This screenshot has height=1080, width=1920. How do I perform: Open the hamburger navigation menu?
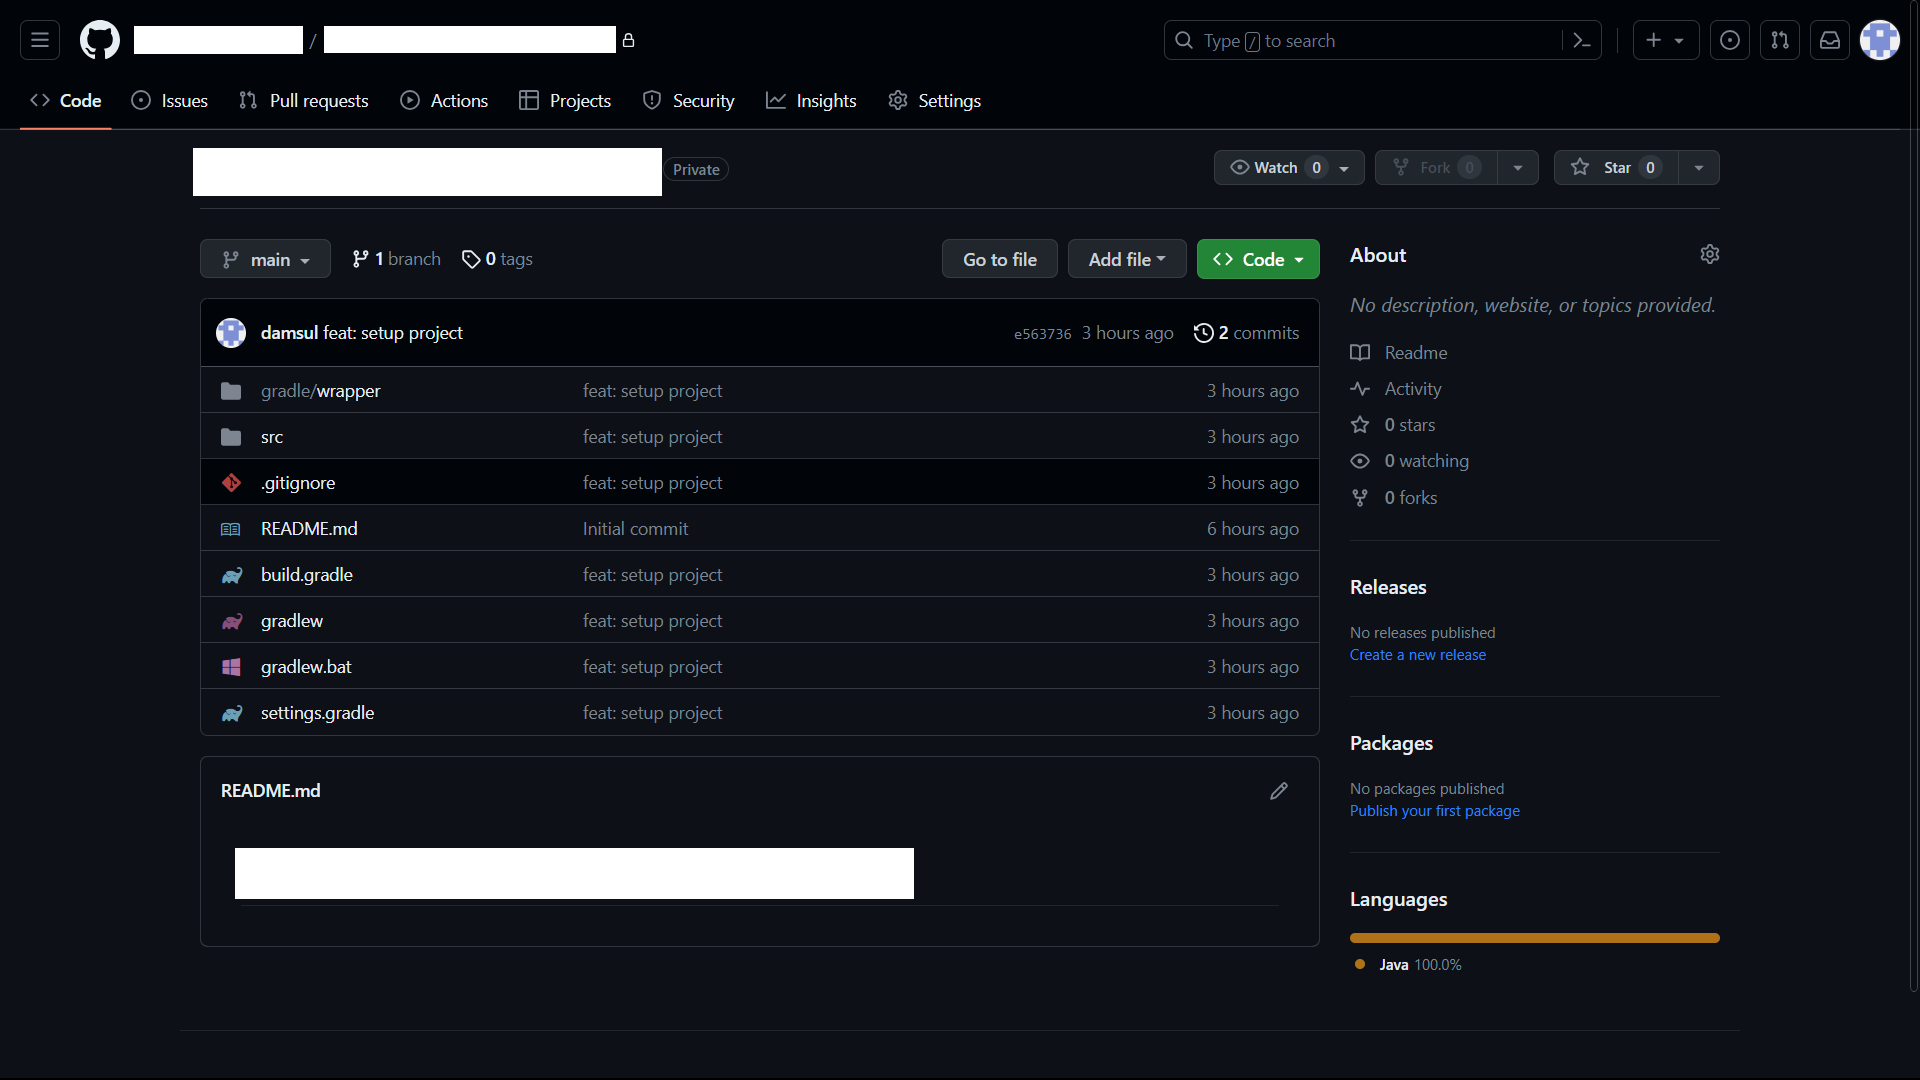pyautogui.click(x=40, y=40)
